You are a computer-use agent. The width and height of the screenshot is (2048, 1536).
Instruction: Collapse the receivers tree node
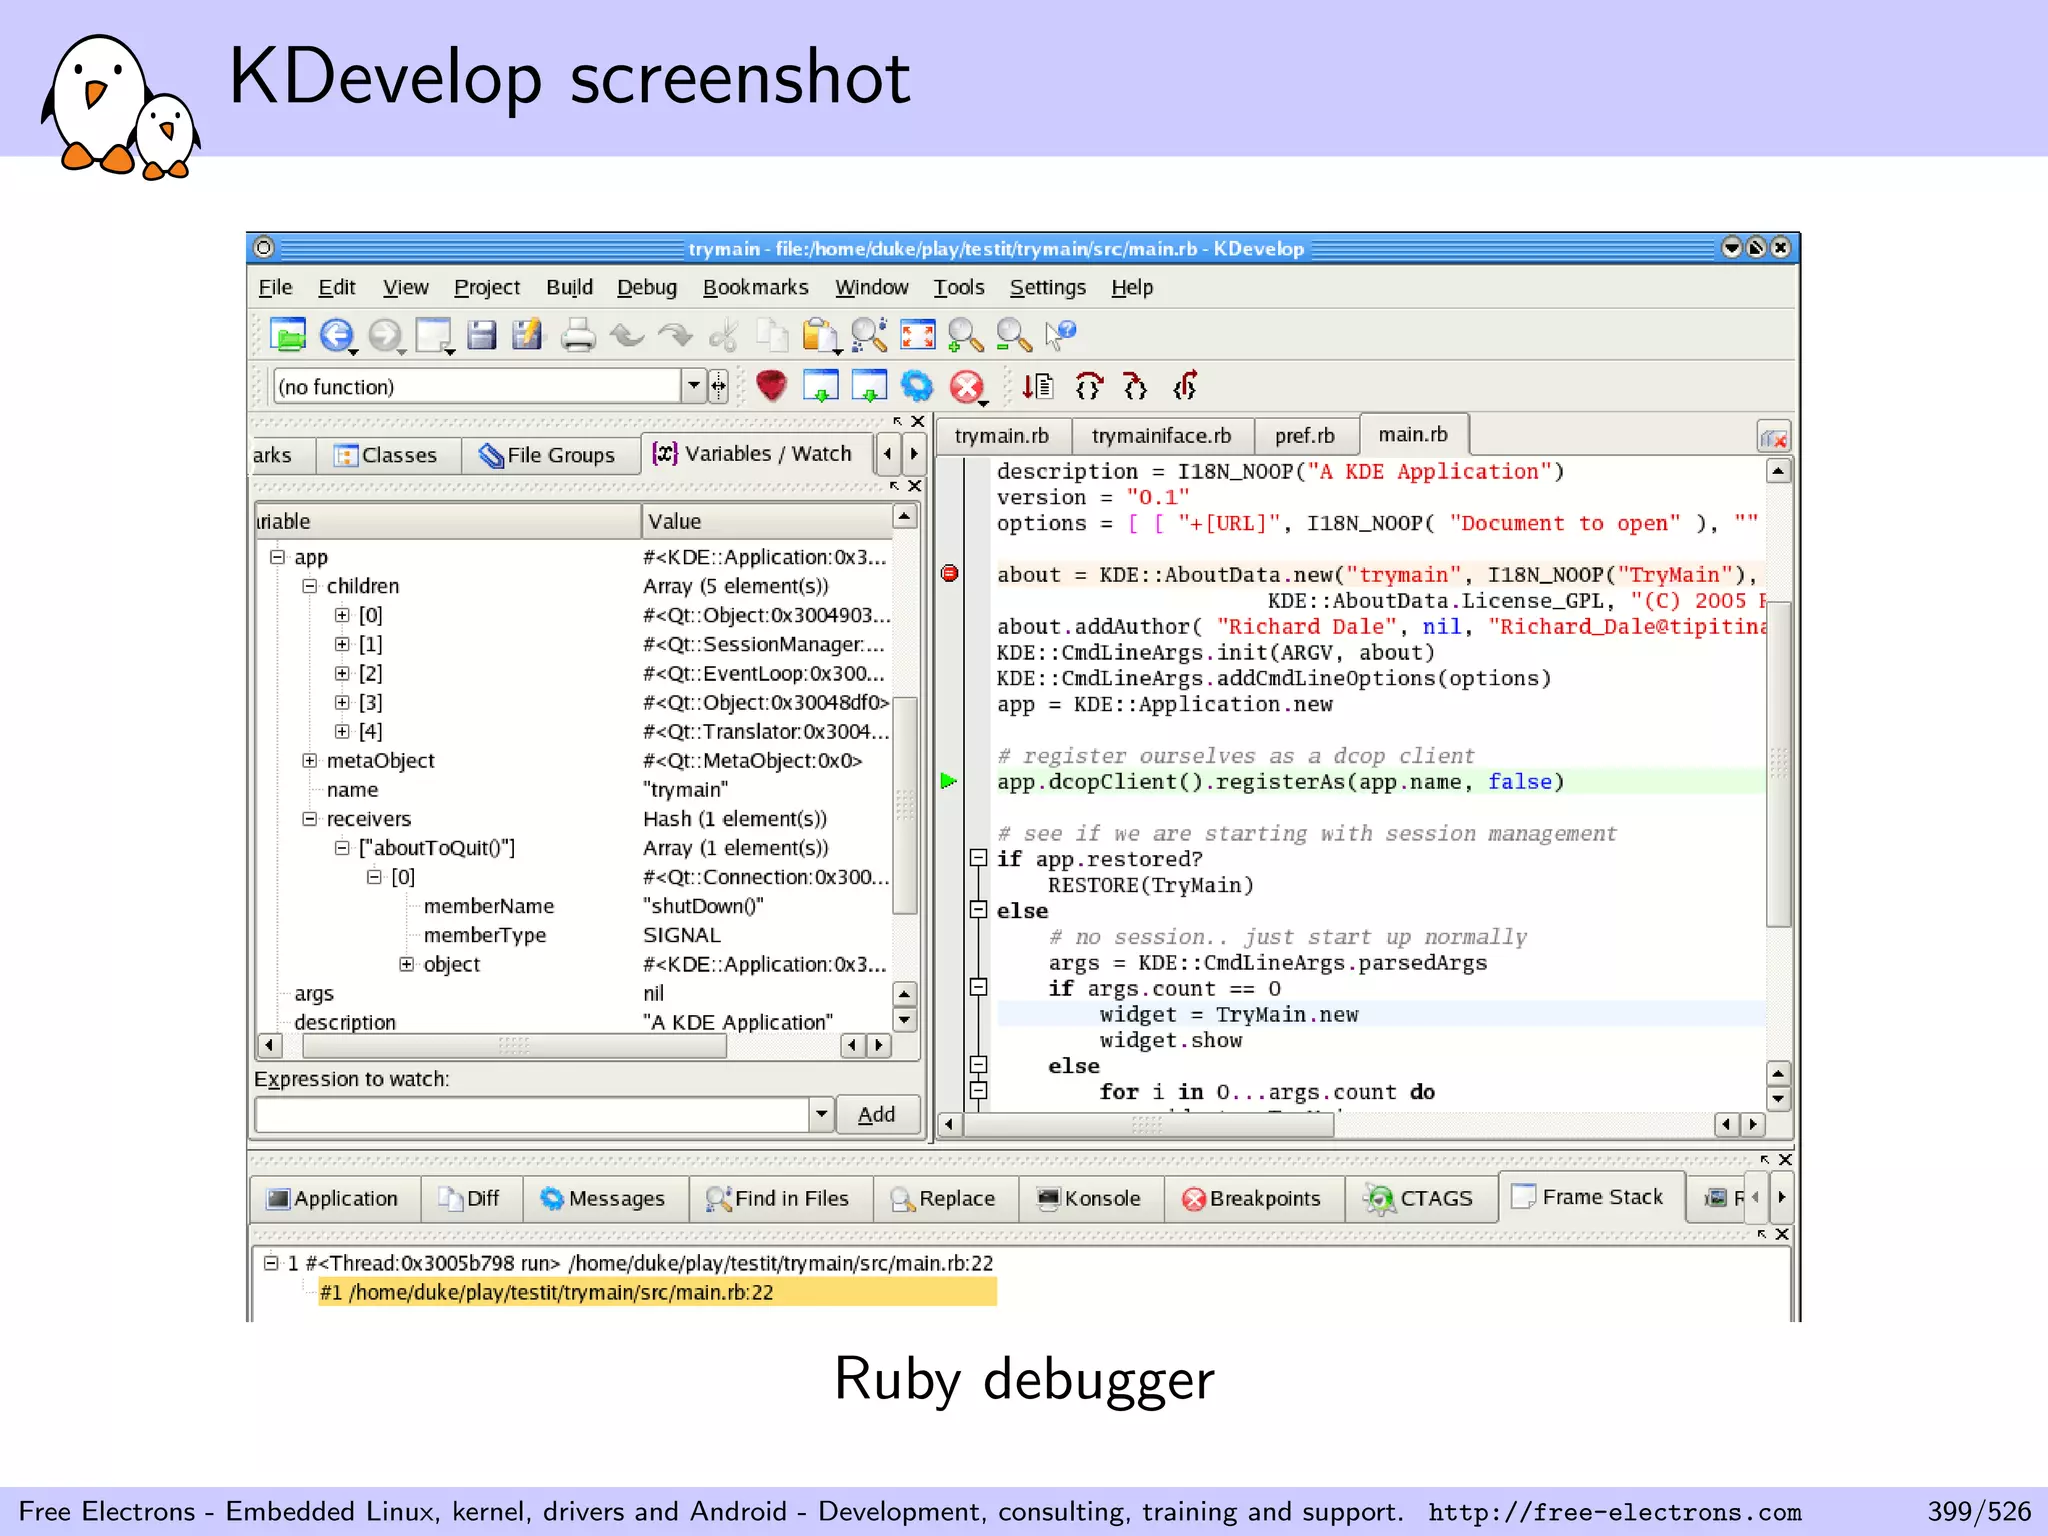point(310,819)
